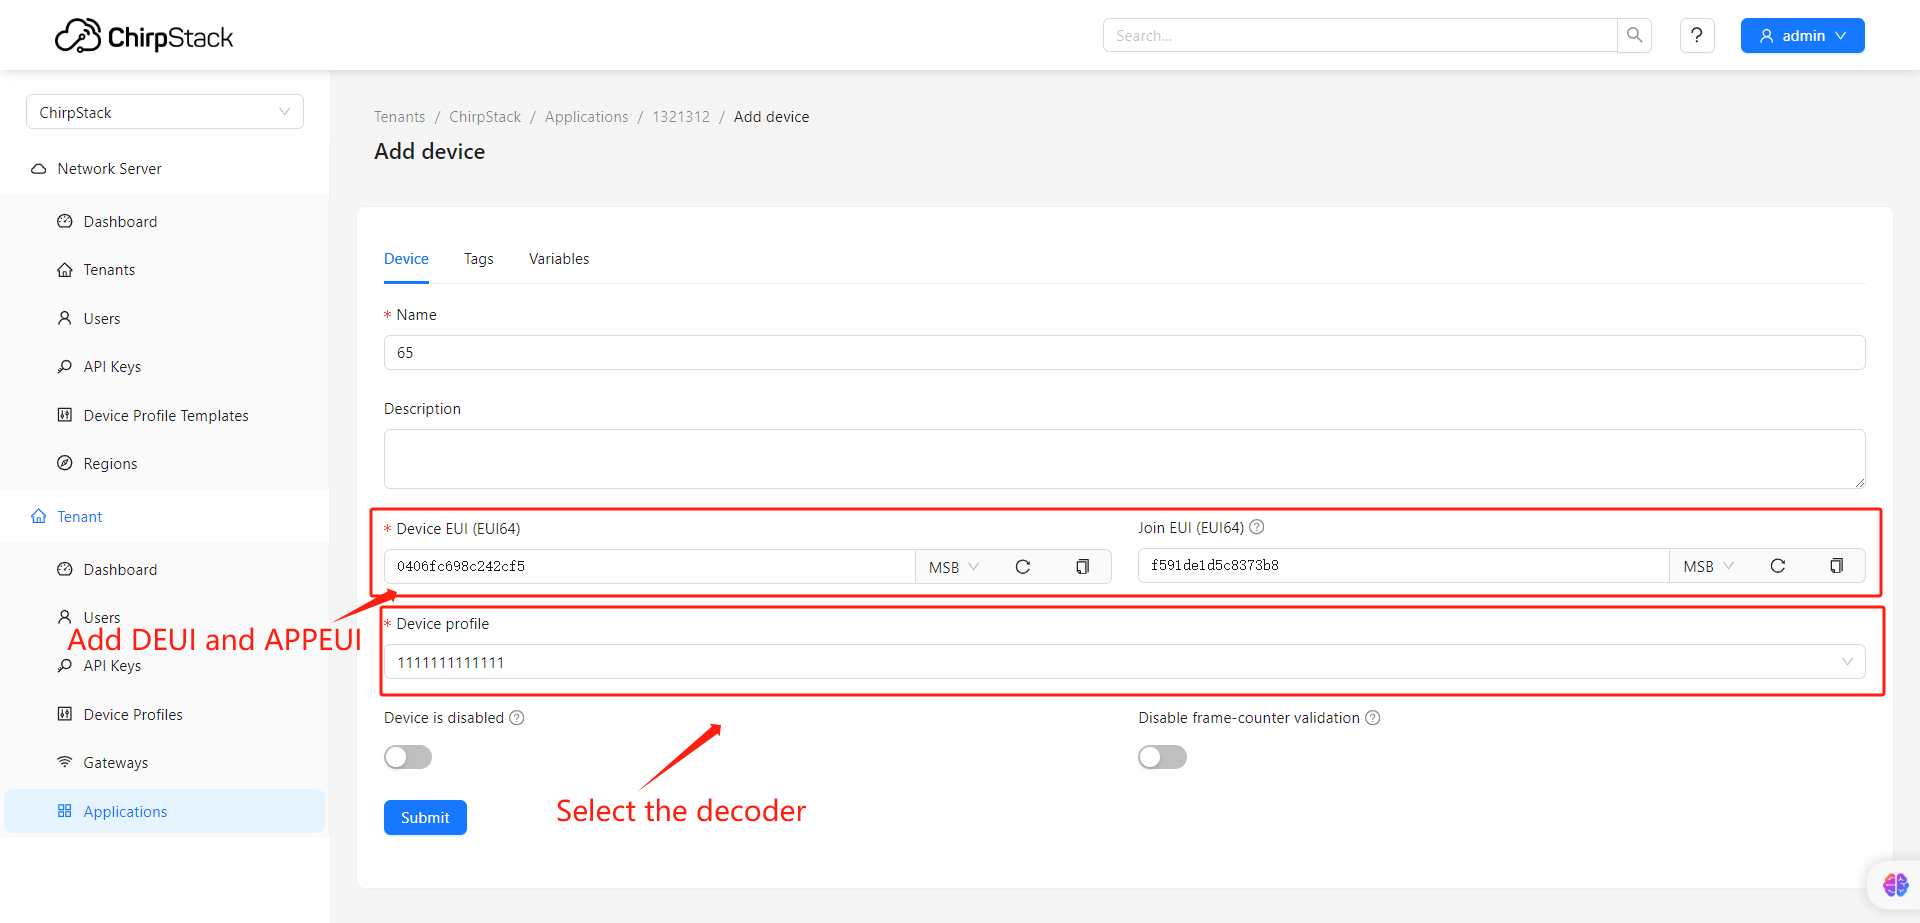This screenshot has width=1920, height=923.
Task: Expand the Device profile dropdown
Action: pos(1124,662)
